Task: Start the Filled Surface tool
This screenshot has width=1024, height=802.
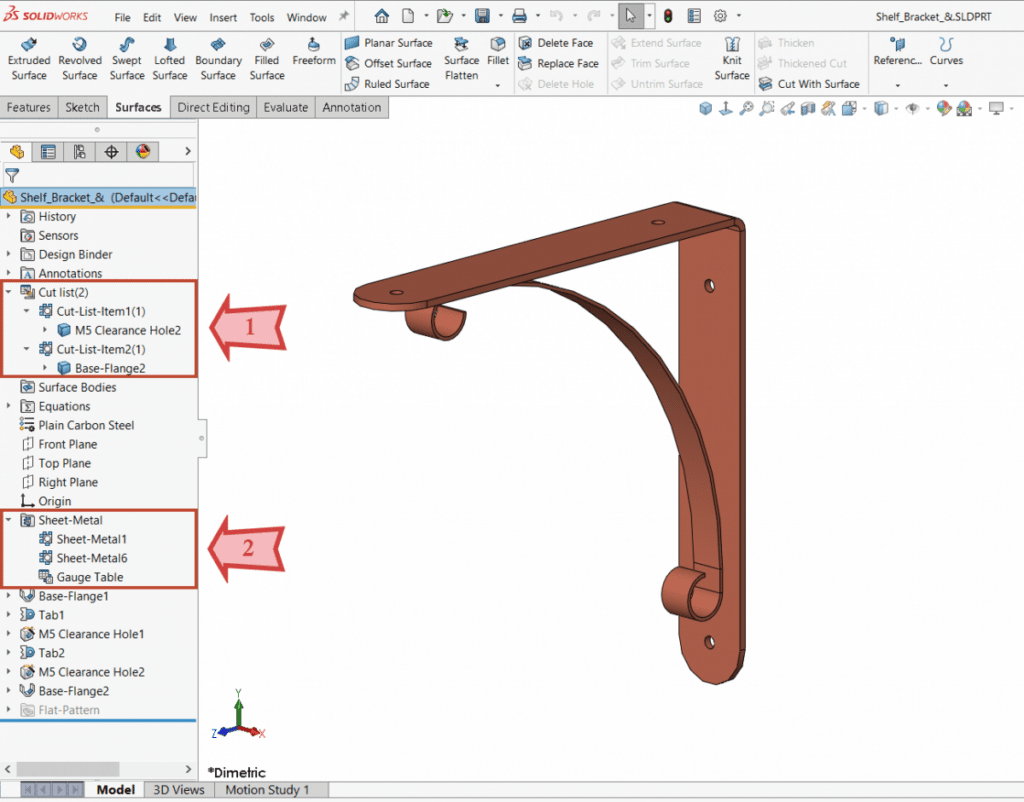Action: 266,57
